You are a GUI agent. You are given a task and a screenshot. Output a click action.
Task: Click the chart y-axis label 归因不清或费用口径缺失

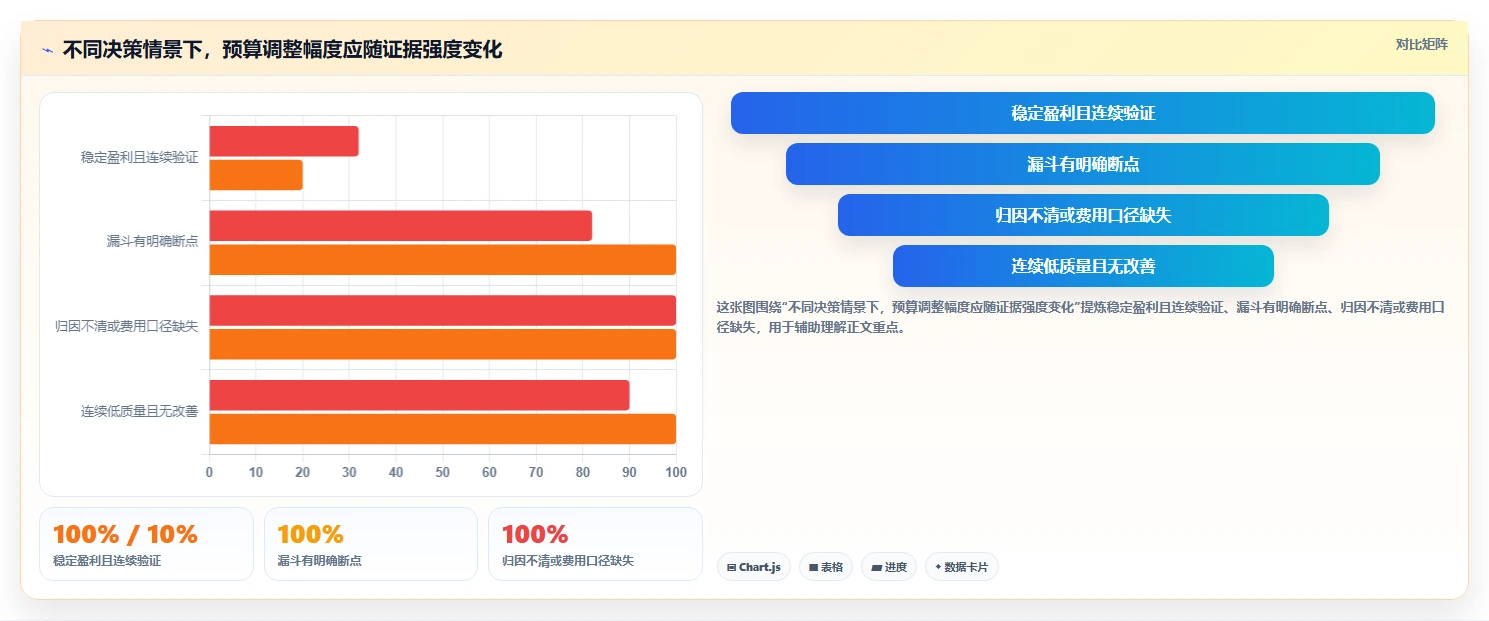click(x=126, y=326)
